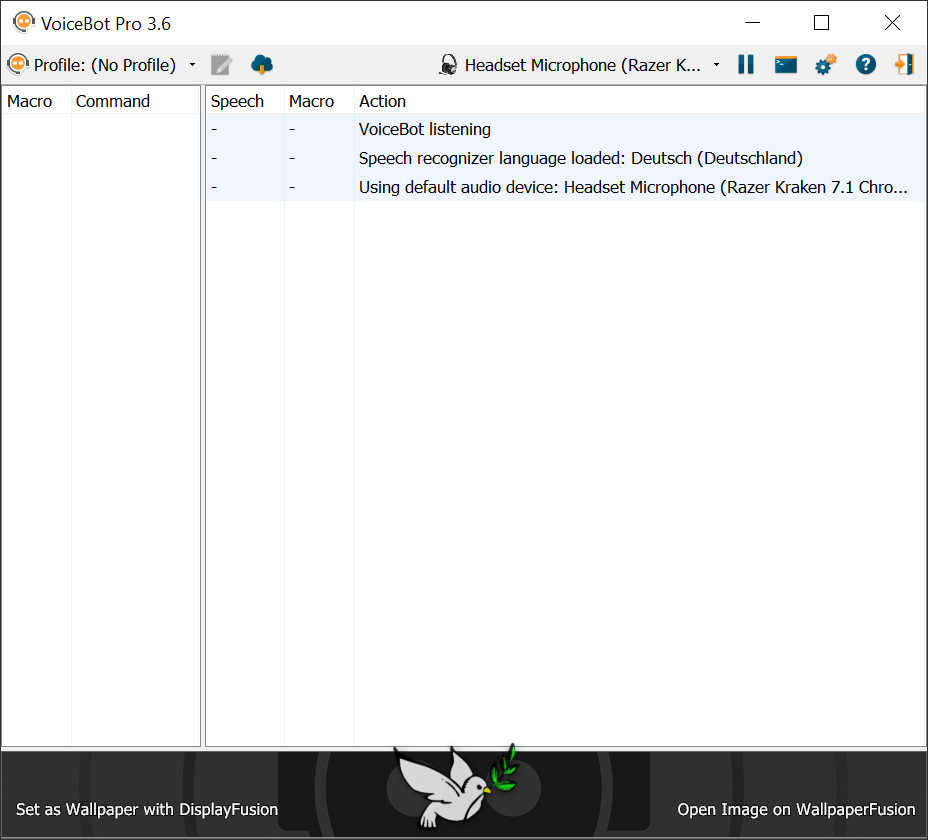The width and height of the screenshot is (928, 840).
Task: Click the Speech column header
Action: pyautogui.click(x=245, y=101)
